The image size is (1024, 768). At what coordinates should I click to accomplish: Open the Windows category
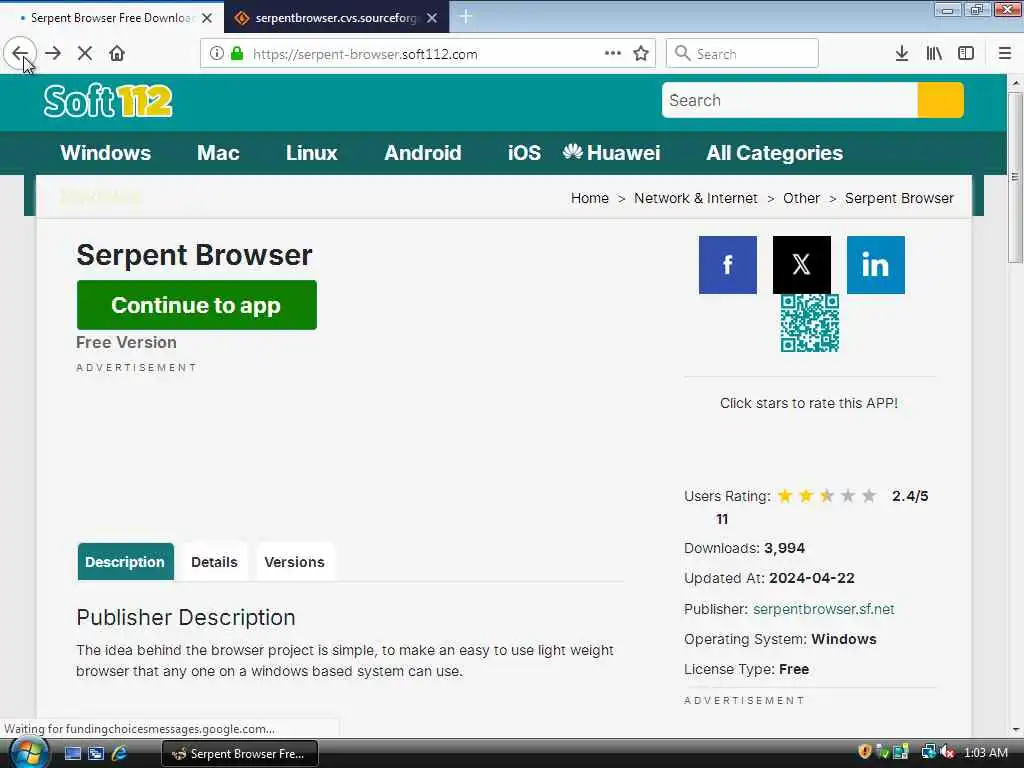tap(106, 153)
